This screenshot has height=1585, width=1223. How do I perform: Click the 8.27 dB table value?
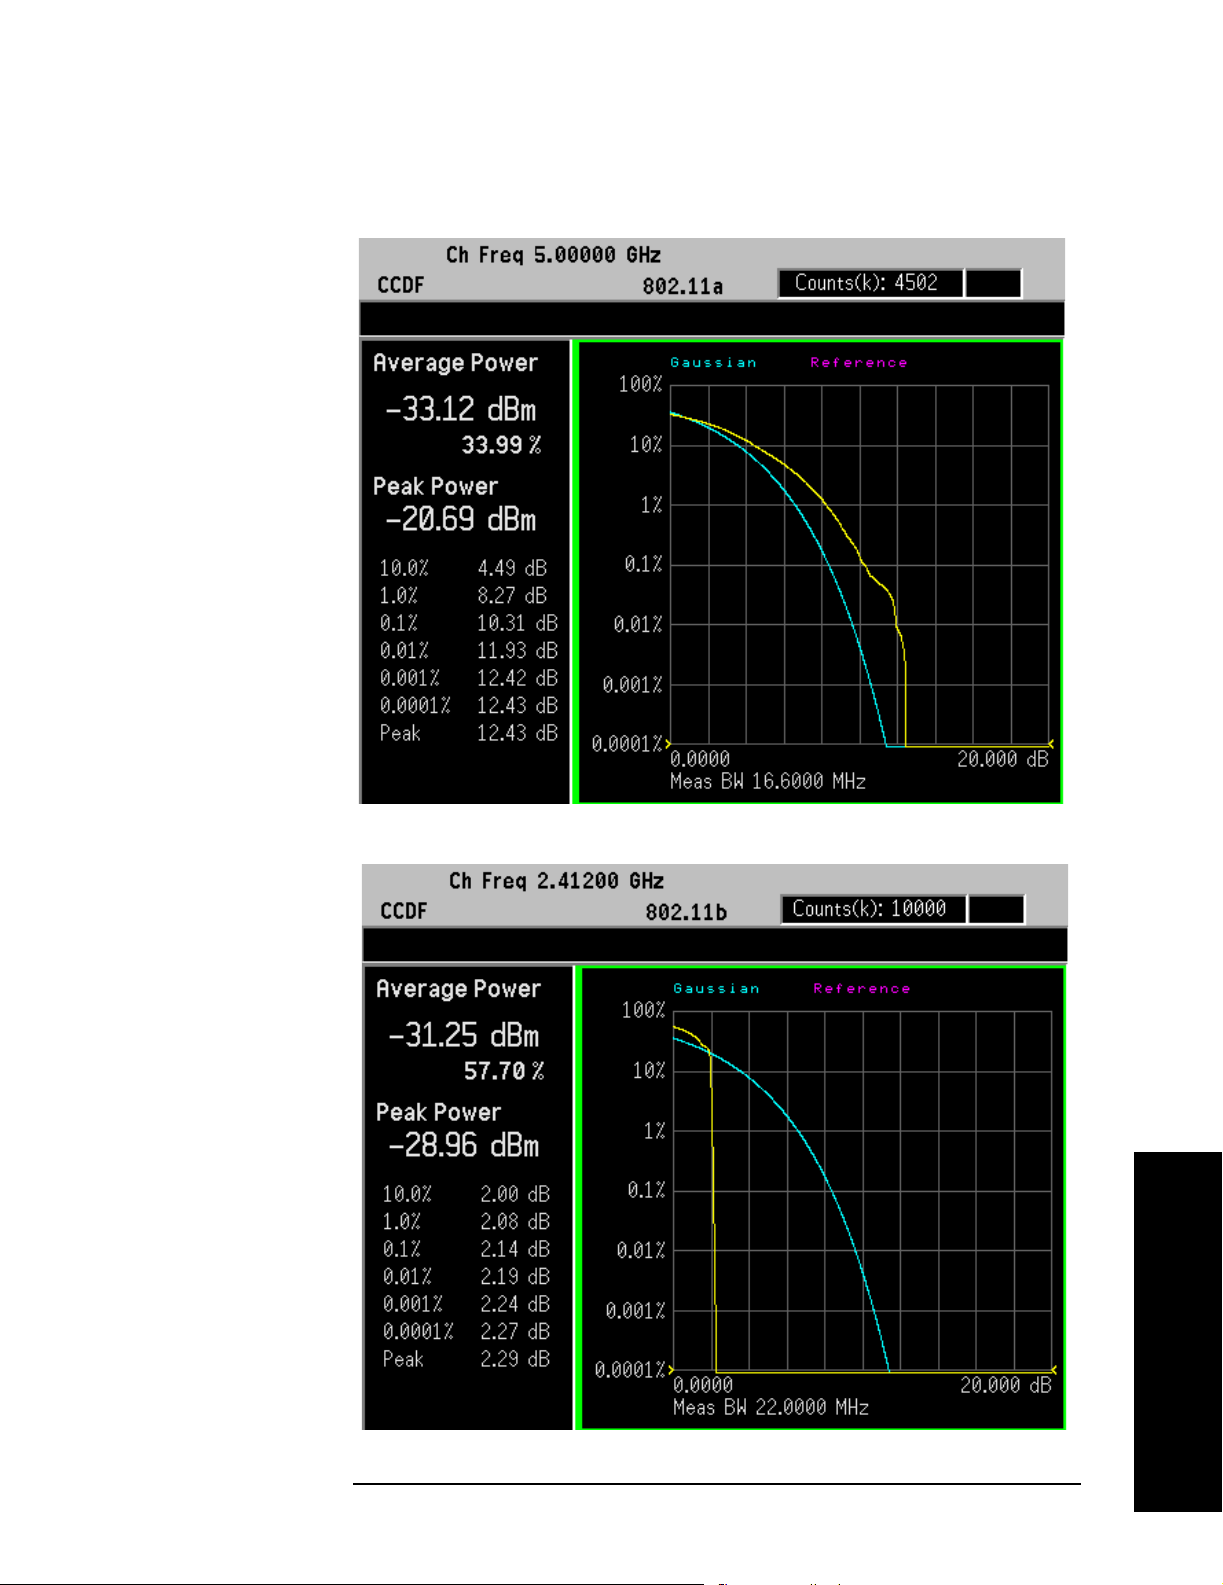coord(512,596)
